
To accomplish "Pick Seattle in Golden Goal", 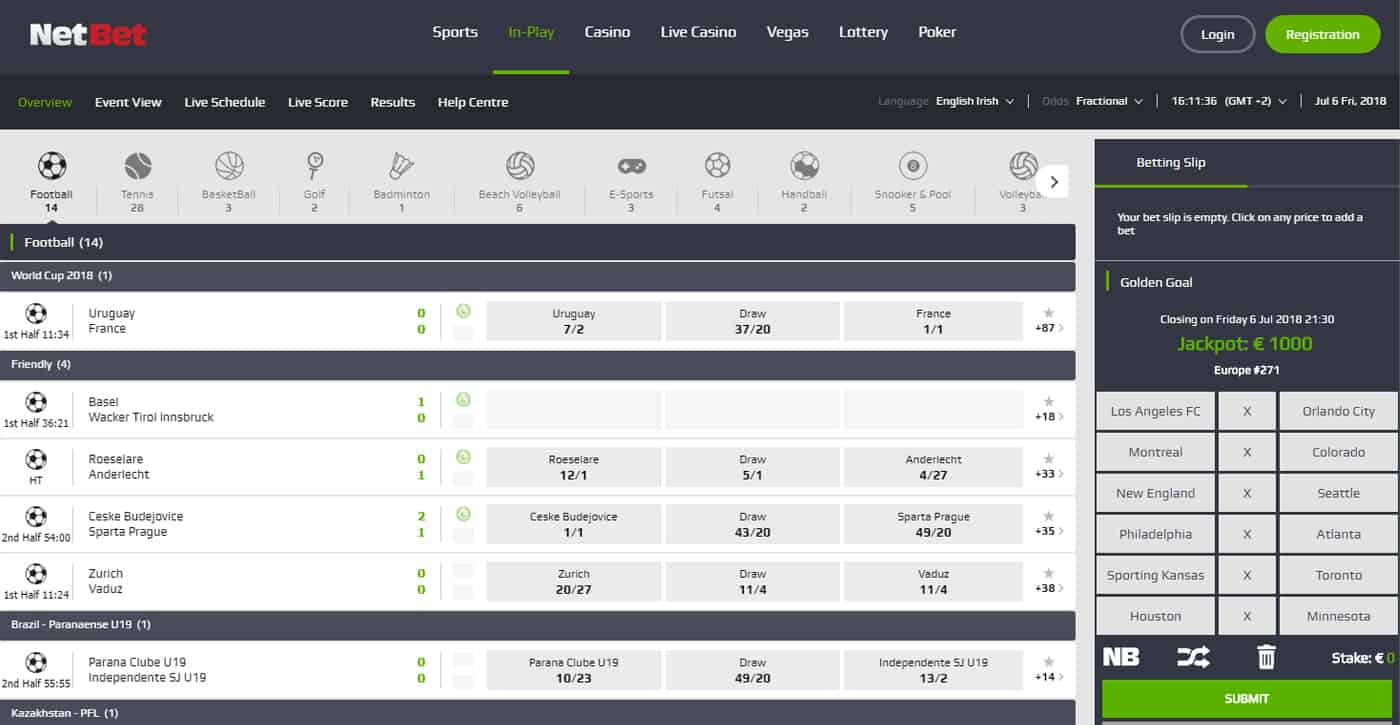I will 1338,493.
